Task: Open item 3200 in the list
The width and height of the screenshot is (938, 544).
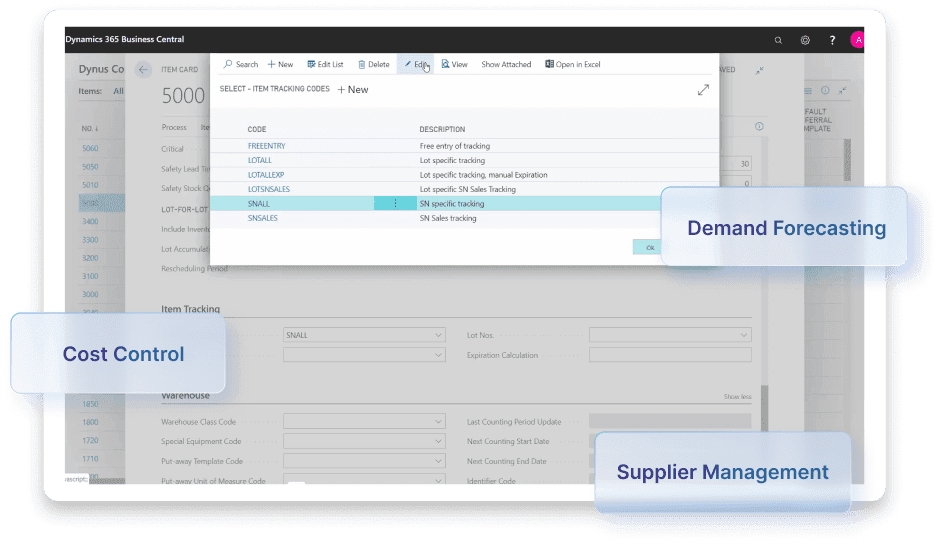Action: coord(90,258)
